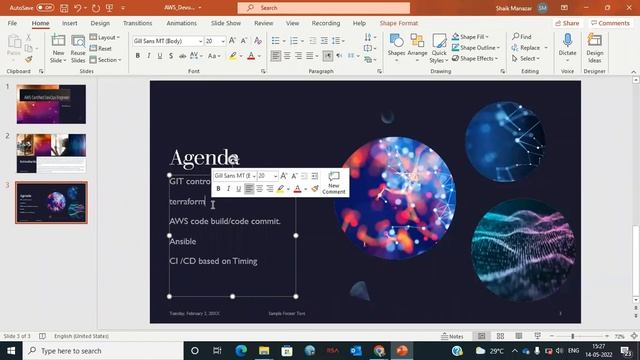
Task: Open the Shape Fill dropdown
Action: click(x=470, y=37)
